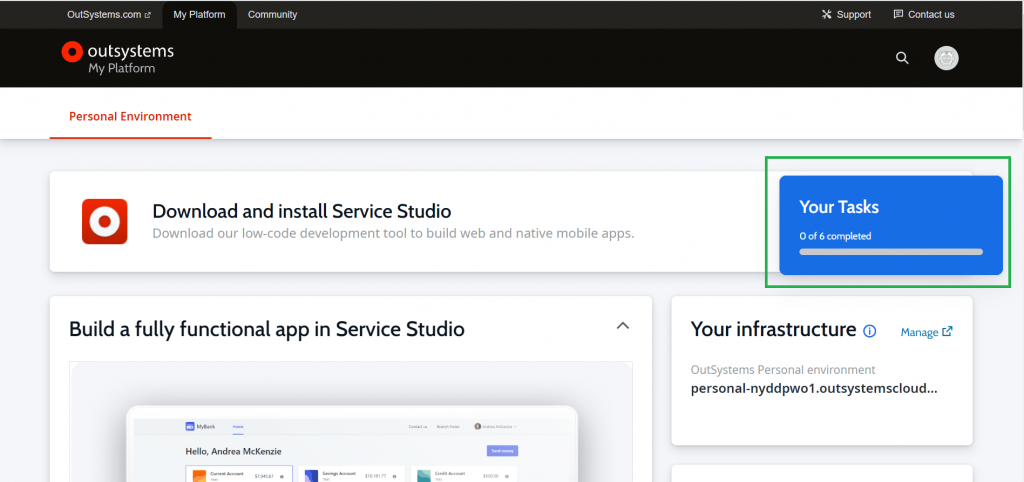Select the Personal Environment tab
The width and height of the screenshot is (1024, 482).
click(x=130, y=117)
